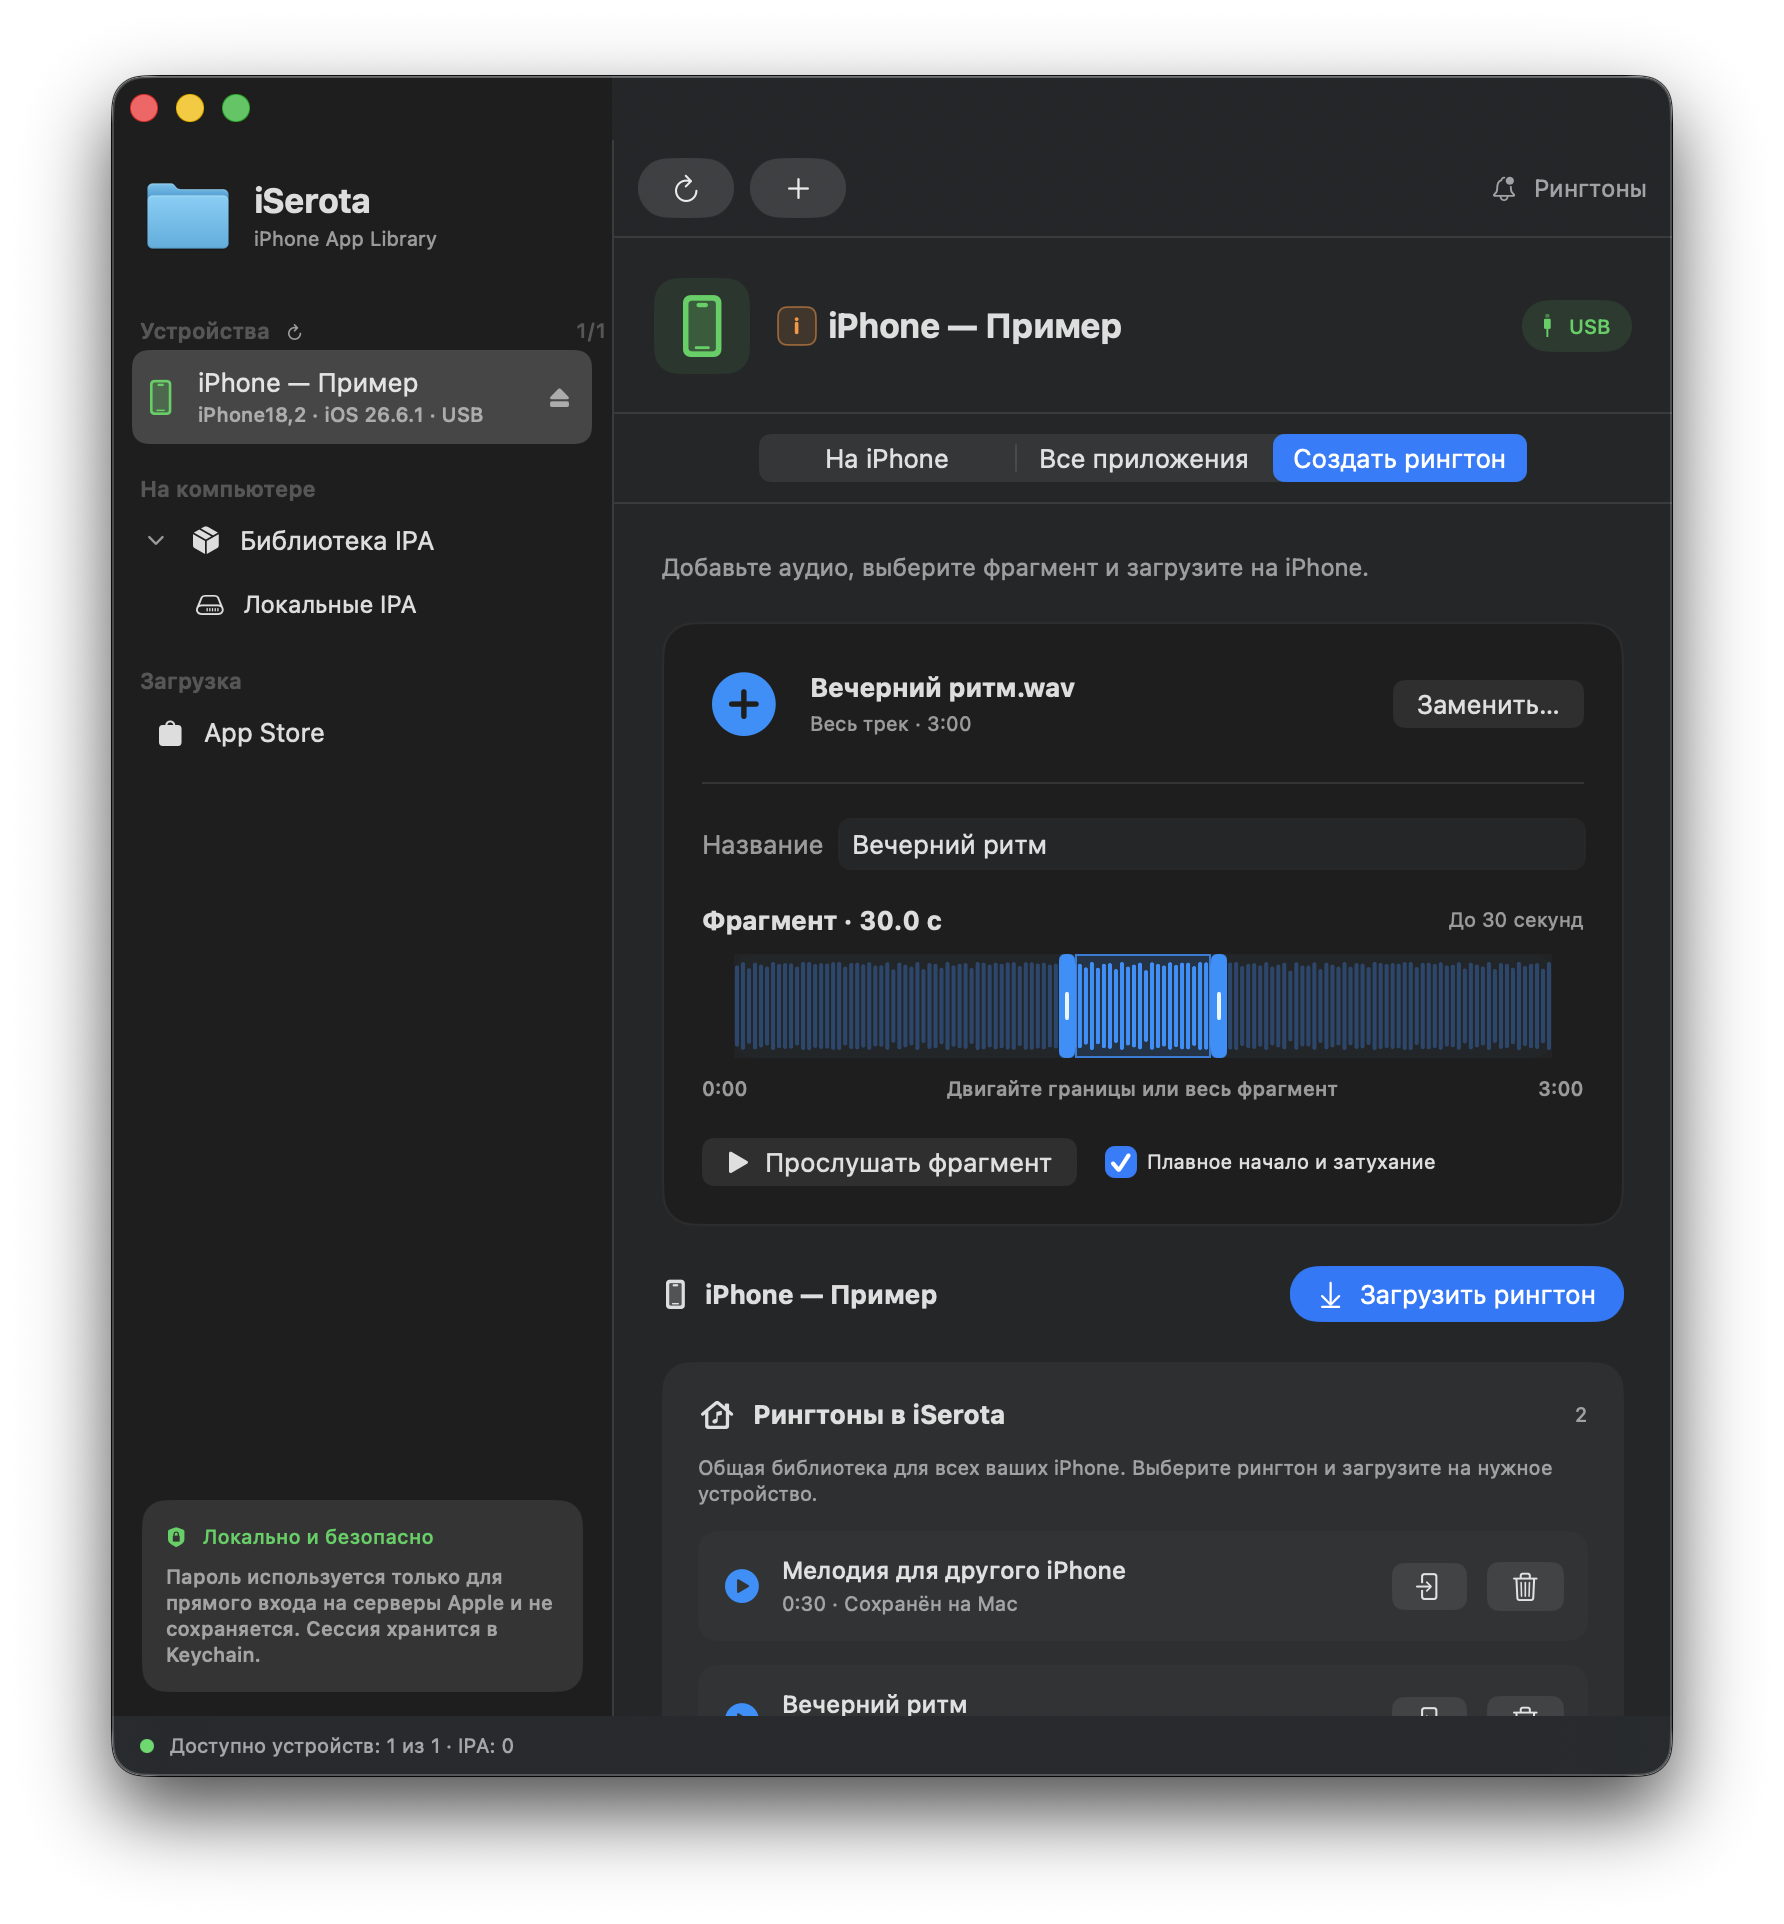Click the Заменить… button
Viewport: 1784px width, 1924px height.
[1488, 704]
